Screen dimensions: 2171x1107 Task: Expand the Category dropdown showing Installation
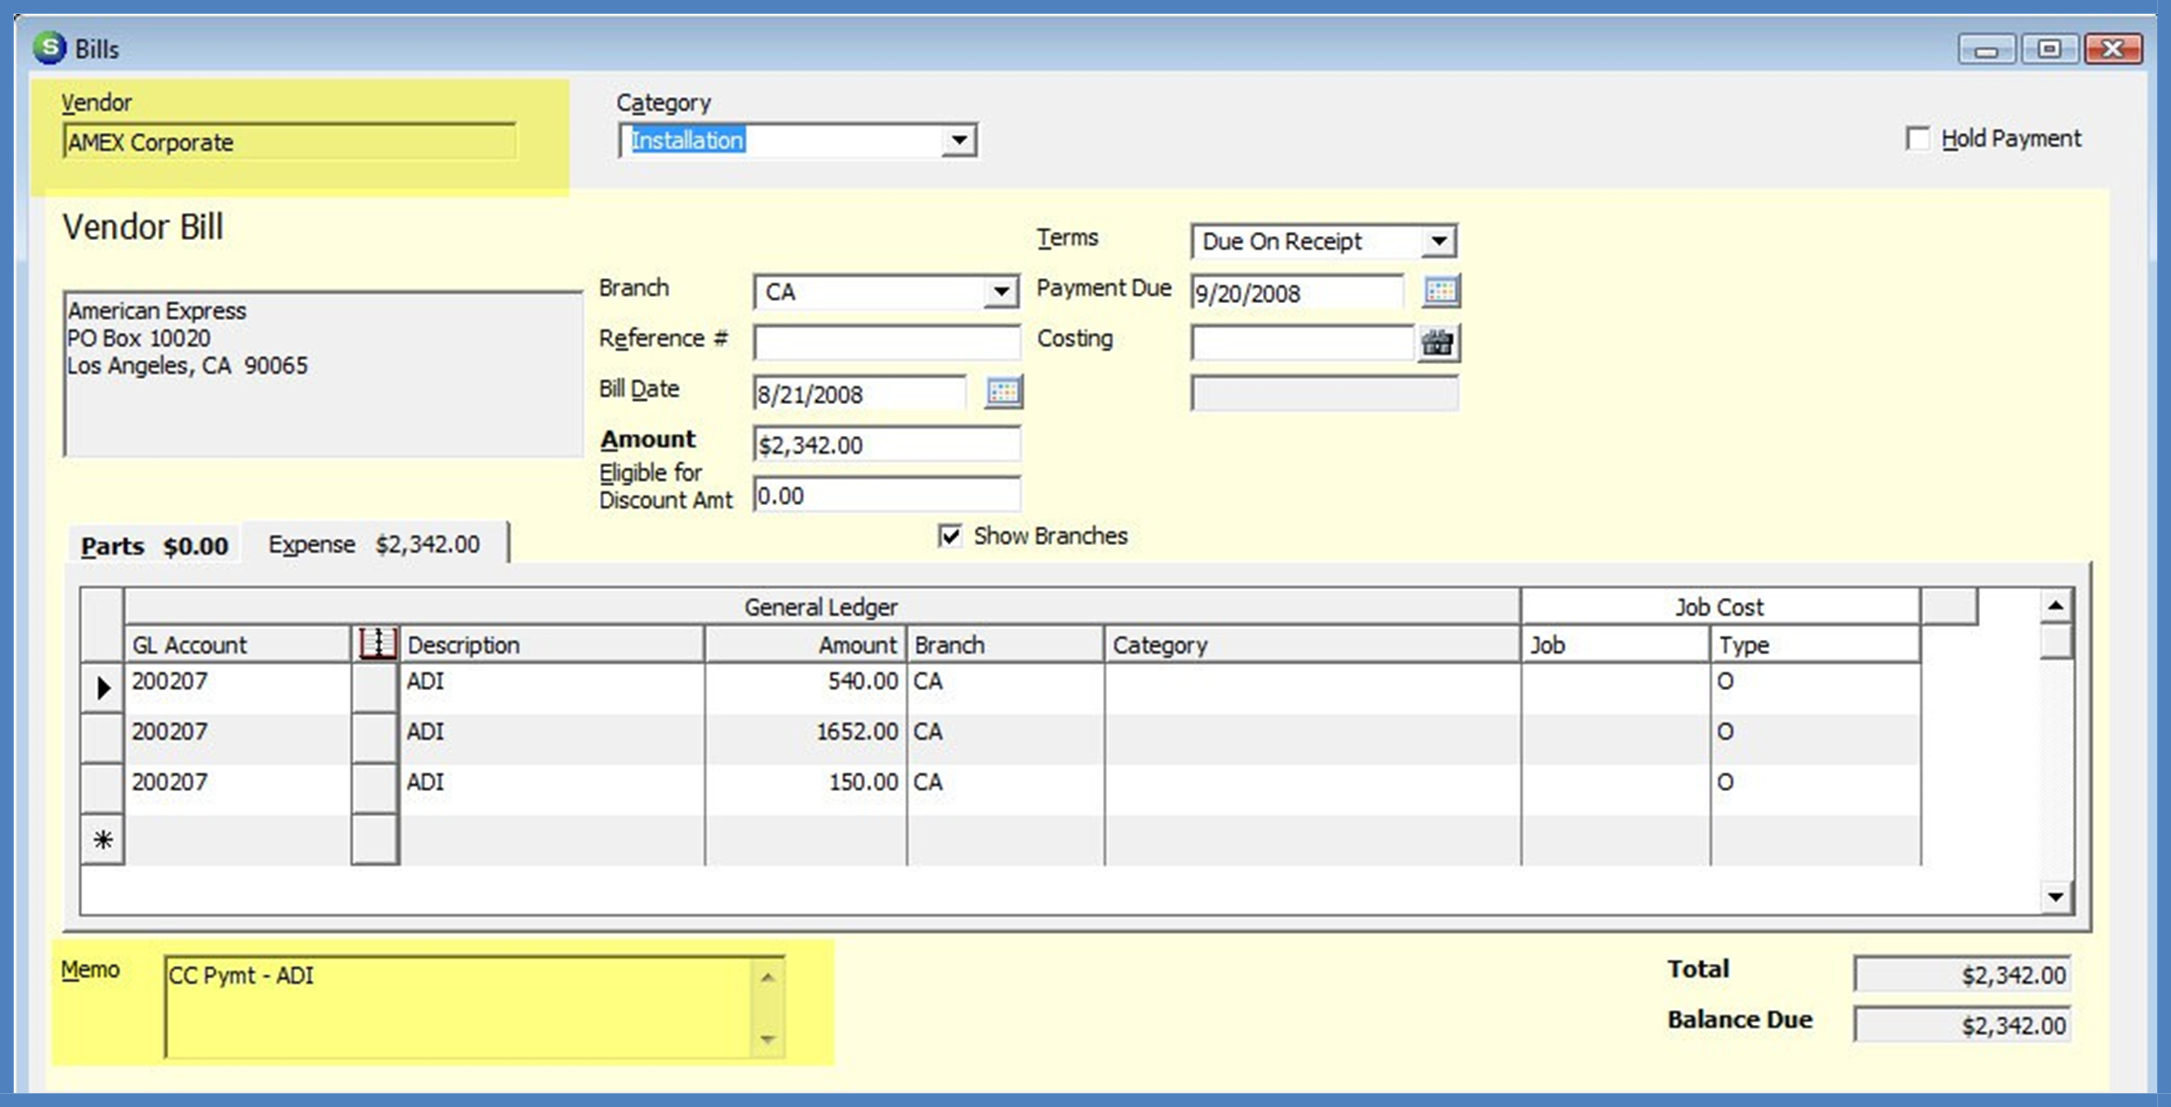[959, 141]
